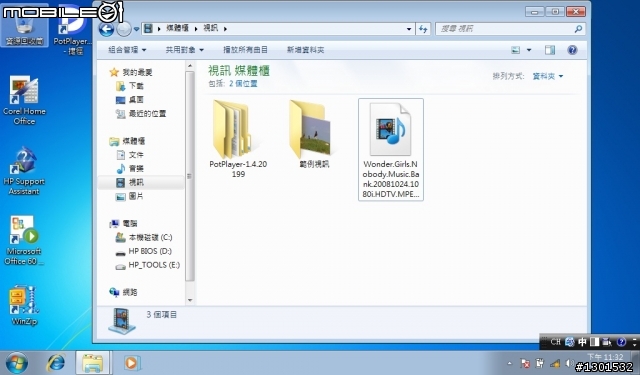Open the 組合管理 menu
The height and width of the screenshot is (375, 640).
click(127, 50)
